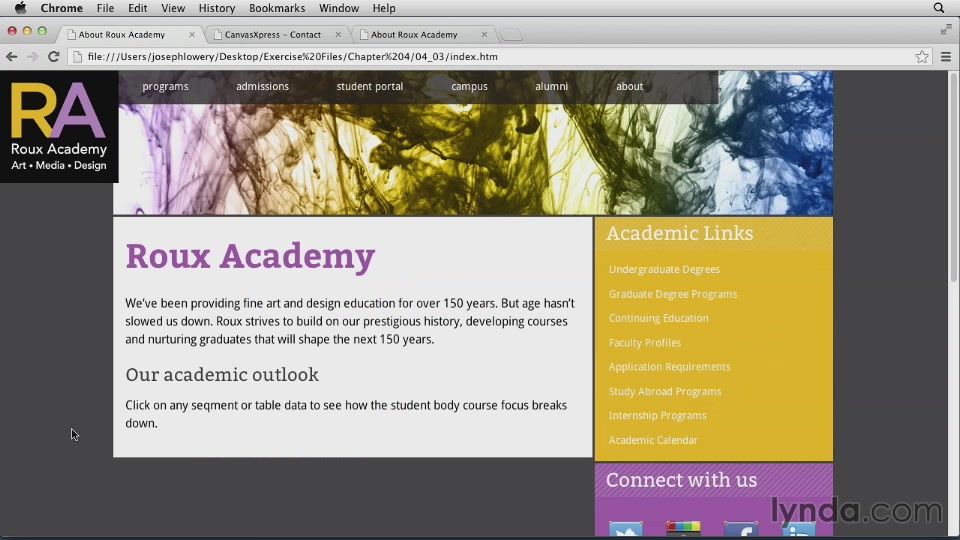Image resolution: width=960 pixels, height=540 pixels.
Task: Open the View menu
Action: coord(173,8)
